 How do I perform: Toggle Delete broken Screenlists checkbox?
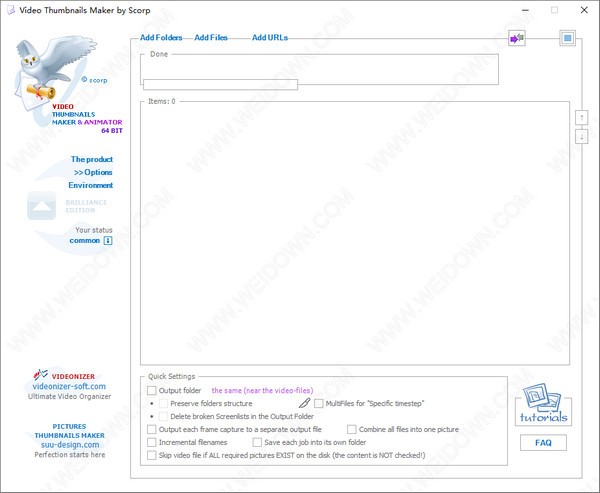coord(163,416)
